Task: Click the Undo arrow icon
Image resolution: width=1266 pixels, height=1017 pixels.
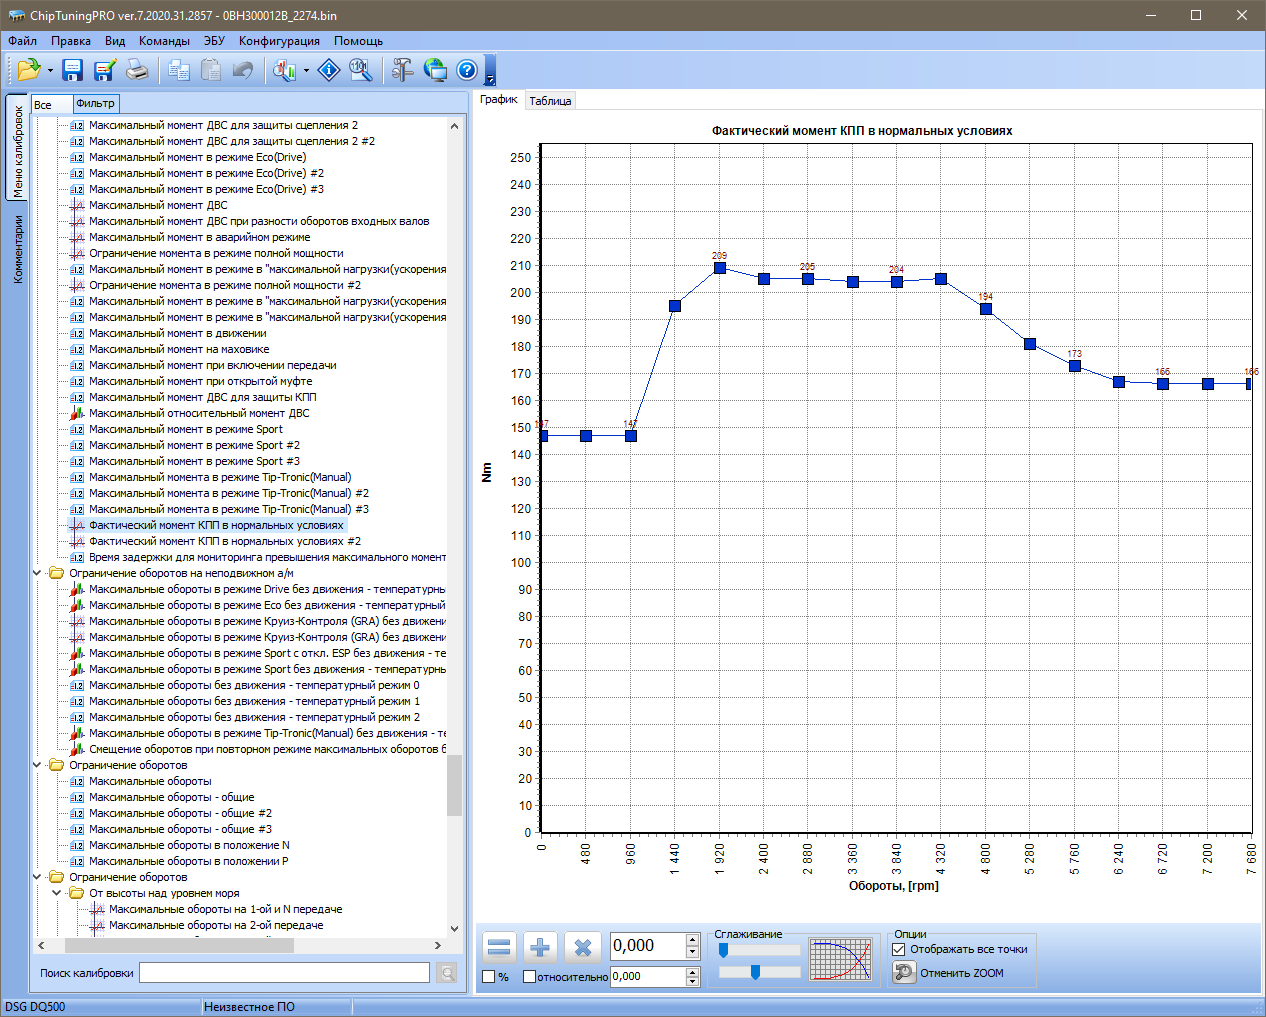Action: (242, 70)
